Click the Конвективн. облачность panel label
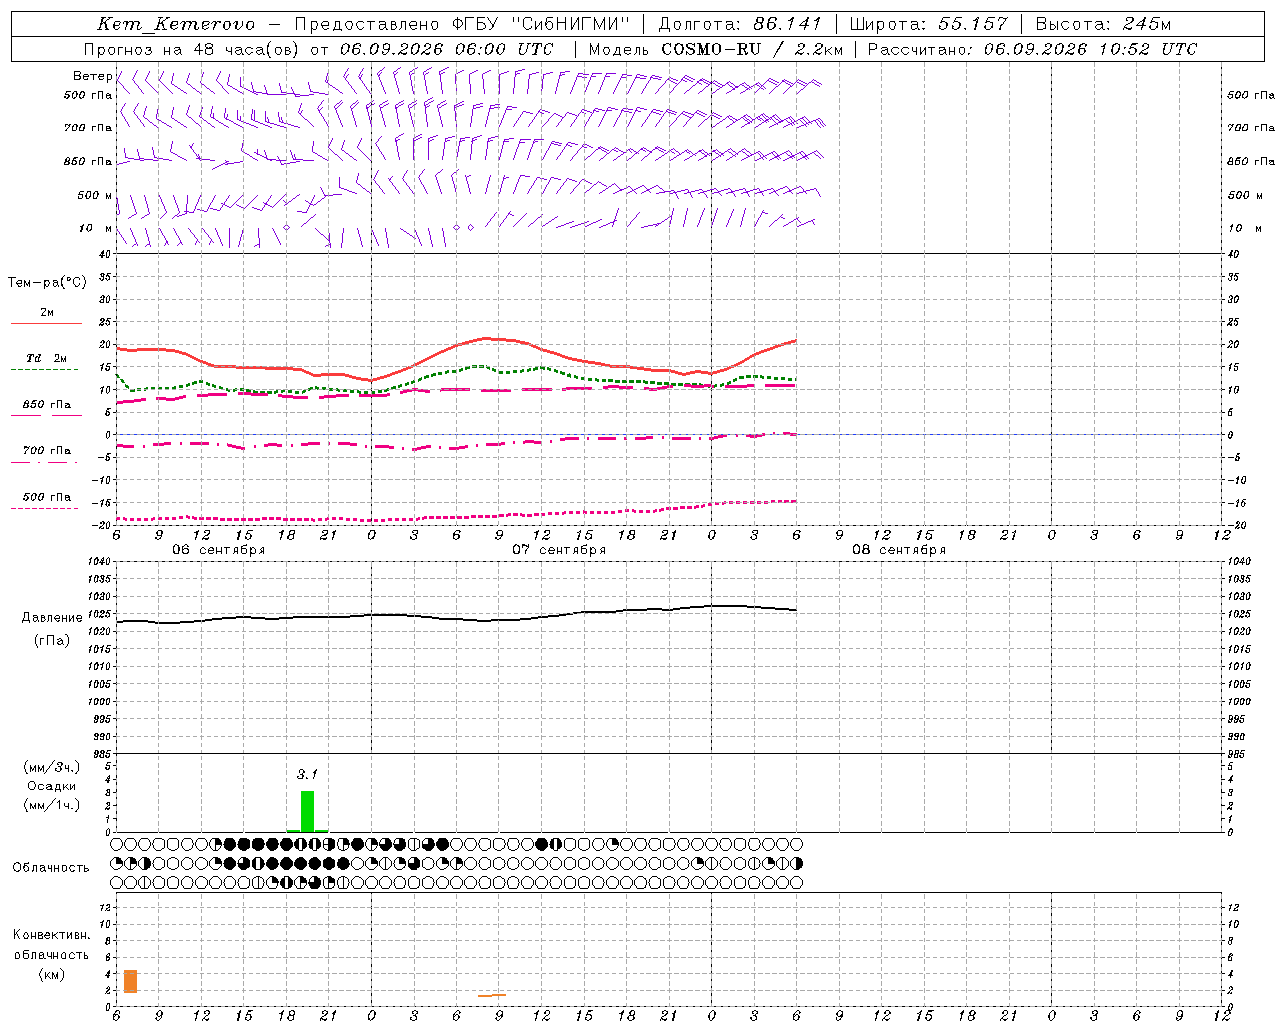The image size is (1280, 1024). coord(51,954)
